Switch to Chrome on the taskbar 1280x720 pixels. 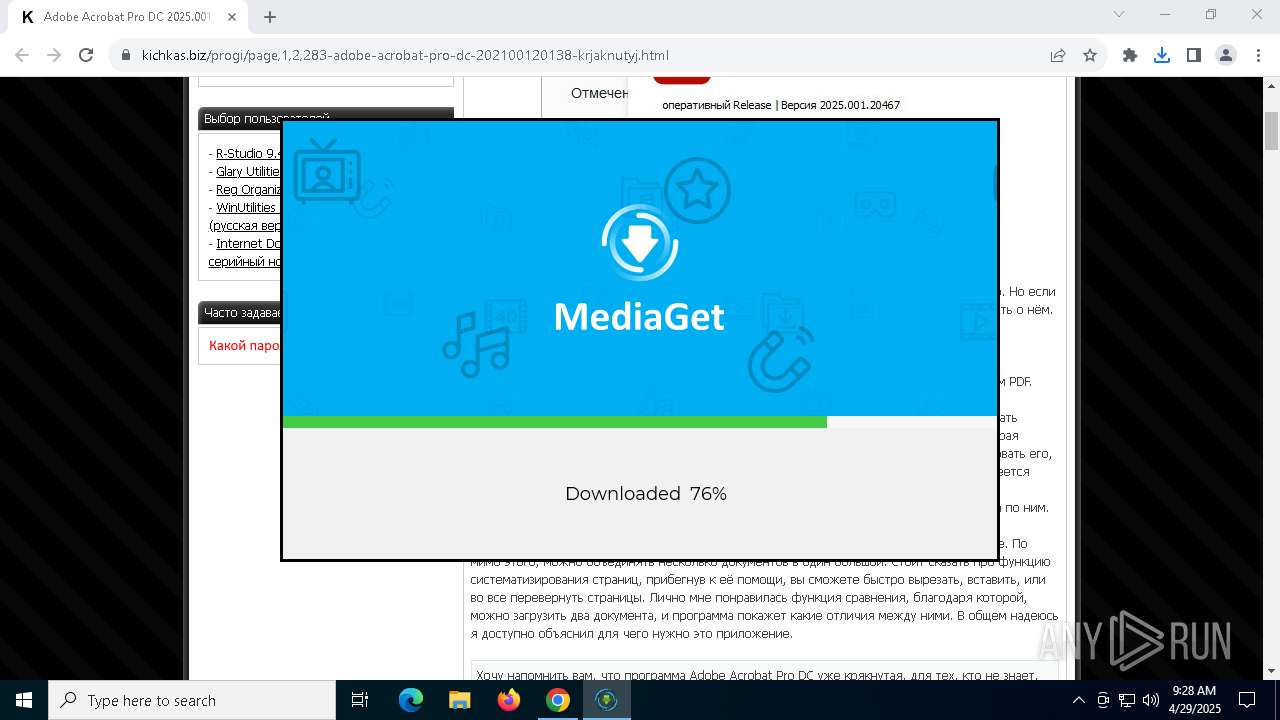point(558,700)
